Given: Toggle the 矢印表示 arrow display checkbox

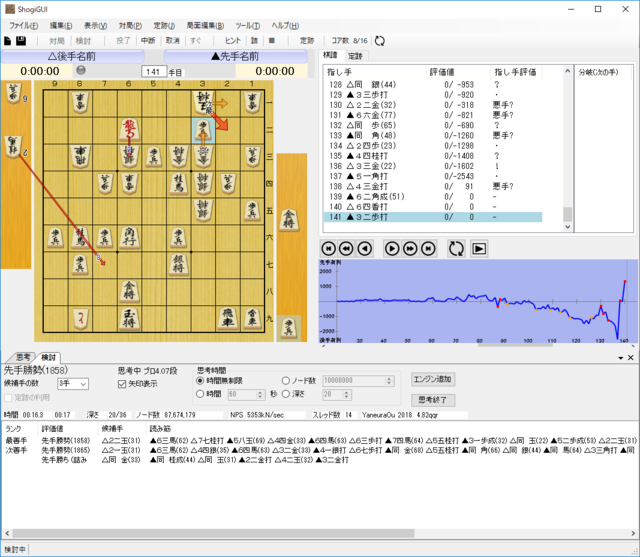Looking at the screenshot, I should [122, 384].
